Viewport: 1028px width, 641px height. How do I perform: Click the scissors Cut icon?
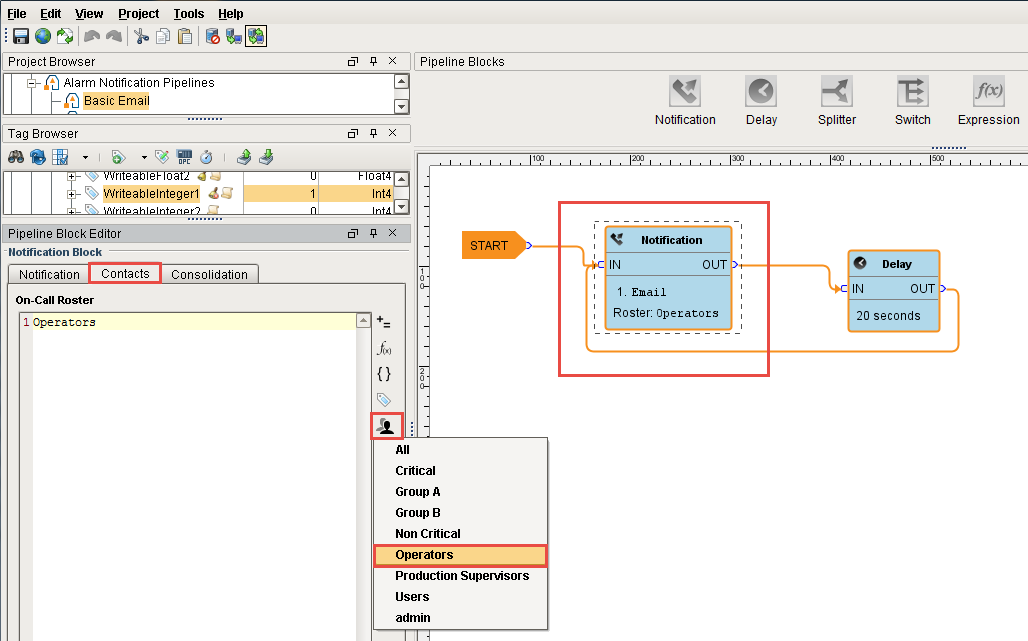coord(141,37)
